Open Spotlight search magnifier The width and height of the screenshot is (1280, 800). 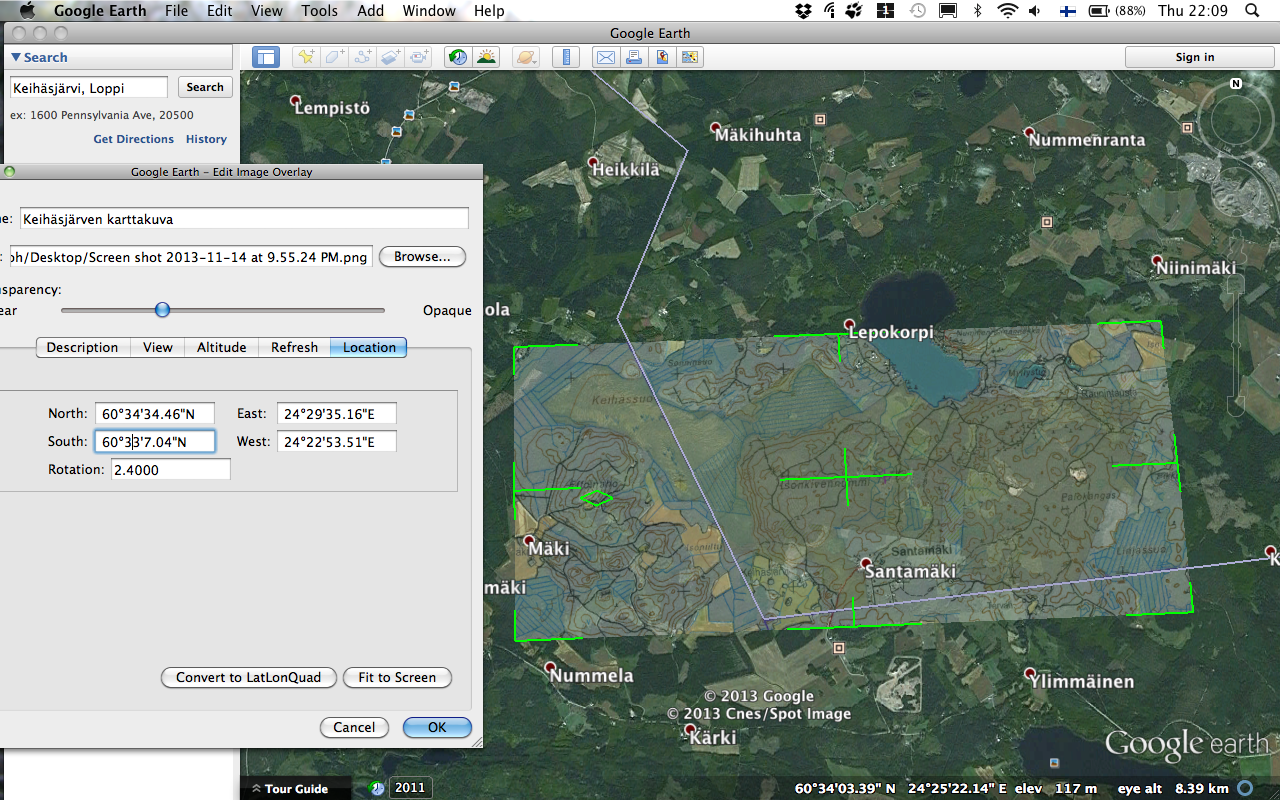1252,11
